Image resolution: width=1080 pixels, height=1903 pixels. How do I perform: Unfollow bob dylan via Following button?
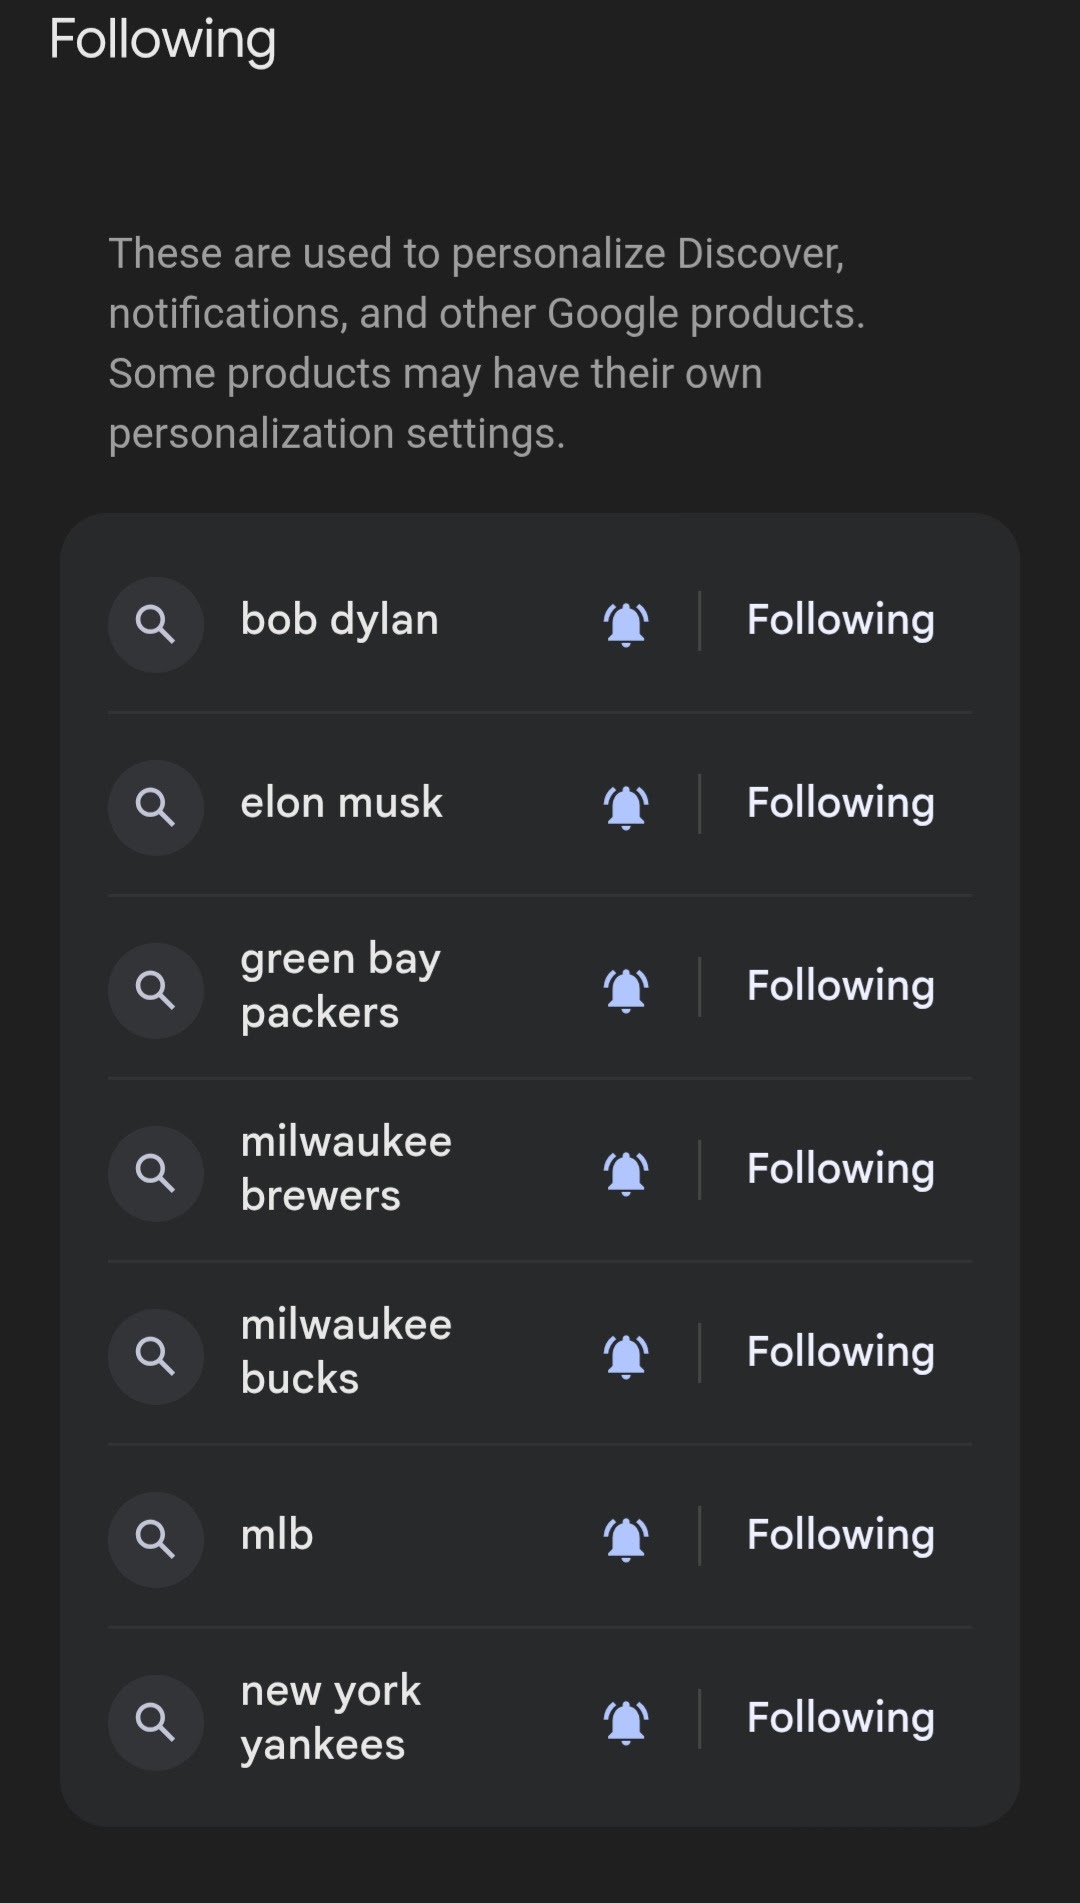[x=840, y=621]
